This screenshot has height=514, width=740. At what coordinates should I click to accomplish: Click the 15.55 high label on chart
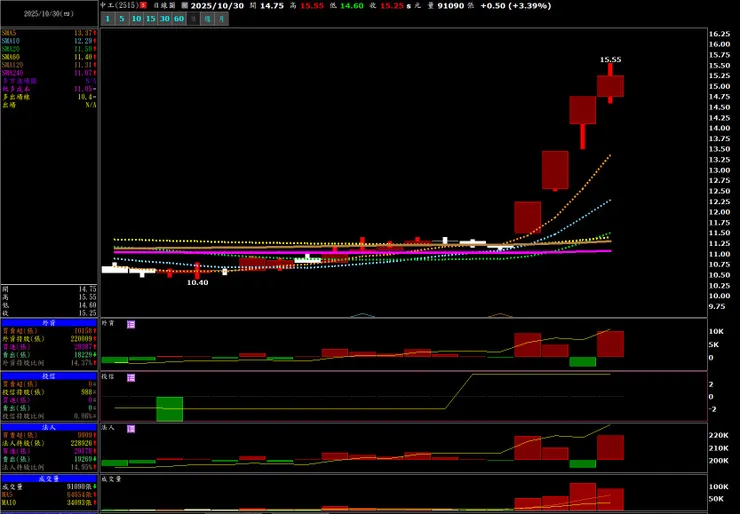point(610,59)
